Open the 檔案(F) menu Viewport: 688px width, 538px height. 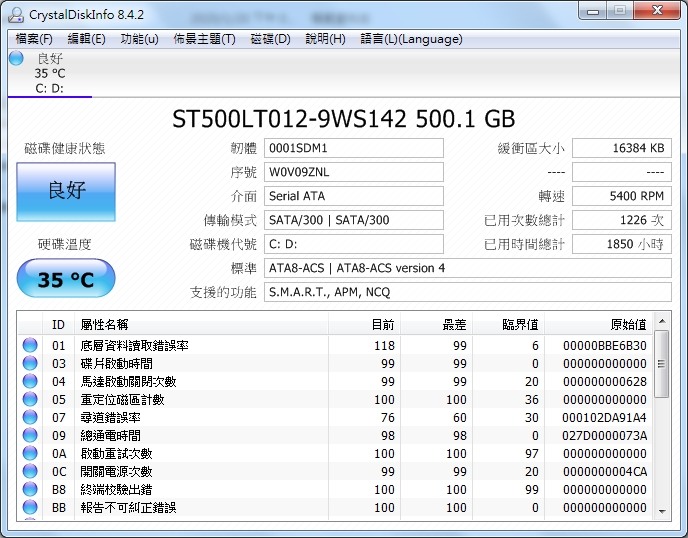pyautogui.click(x=34, y=39)
